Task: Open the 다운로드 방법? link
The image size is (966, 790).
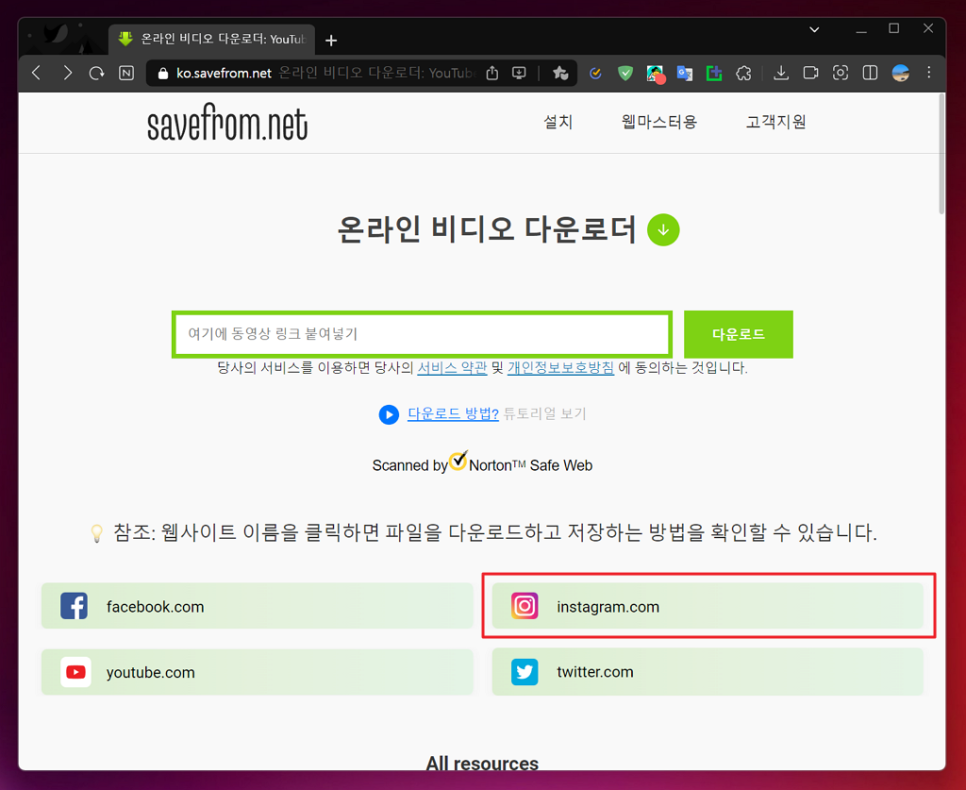Action: [x=453, y=413]
